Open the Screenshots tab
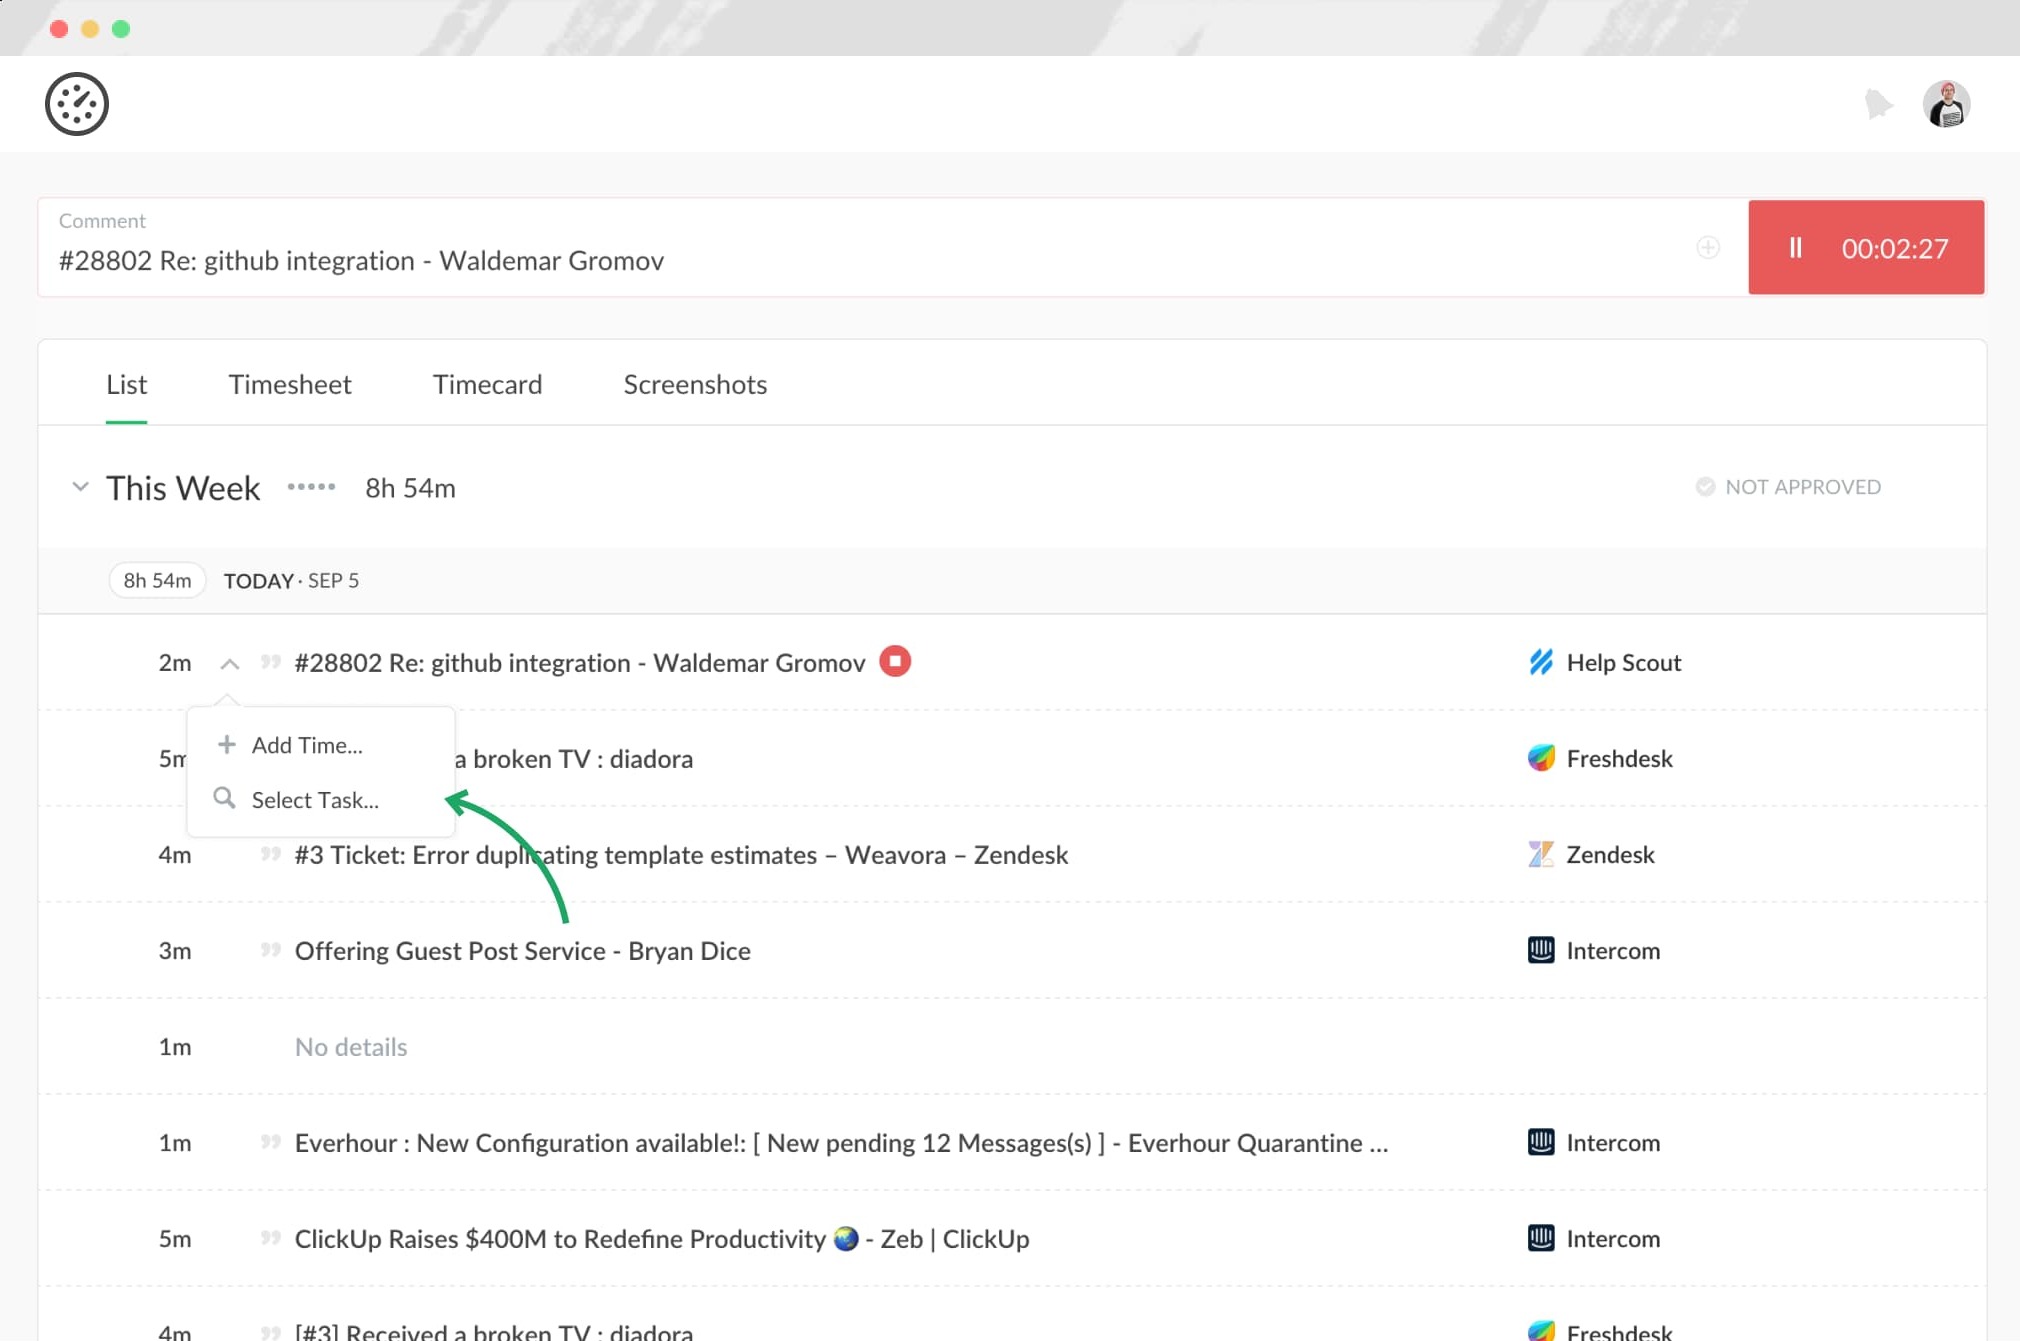 click(695, 384)
